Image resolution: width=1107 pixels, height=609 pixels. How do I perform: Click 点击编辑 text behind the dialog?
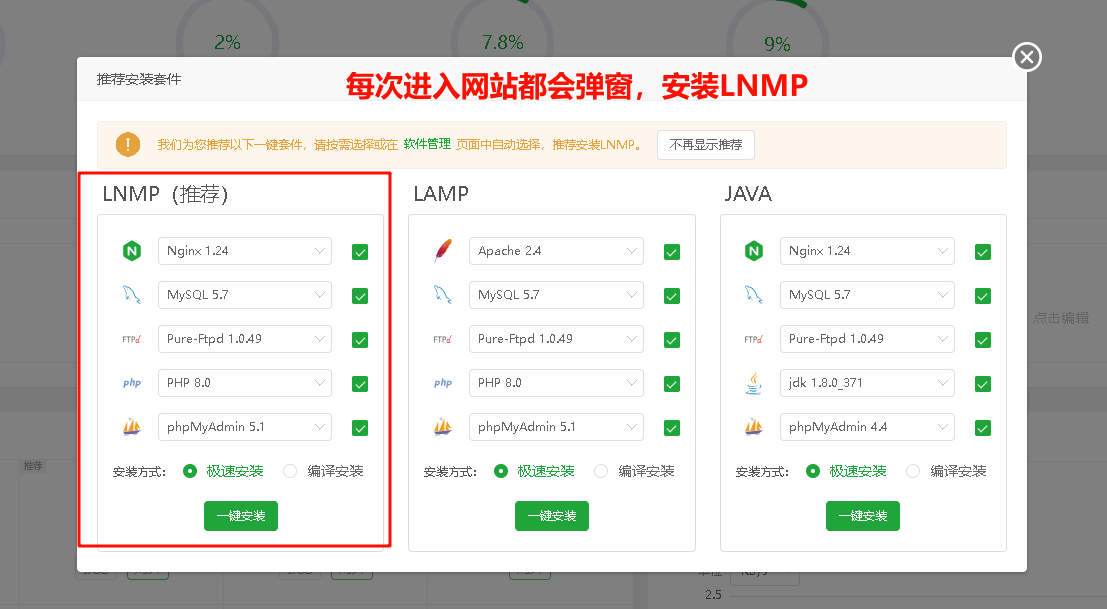[1061, 318]
